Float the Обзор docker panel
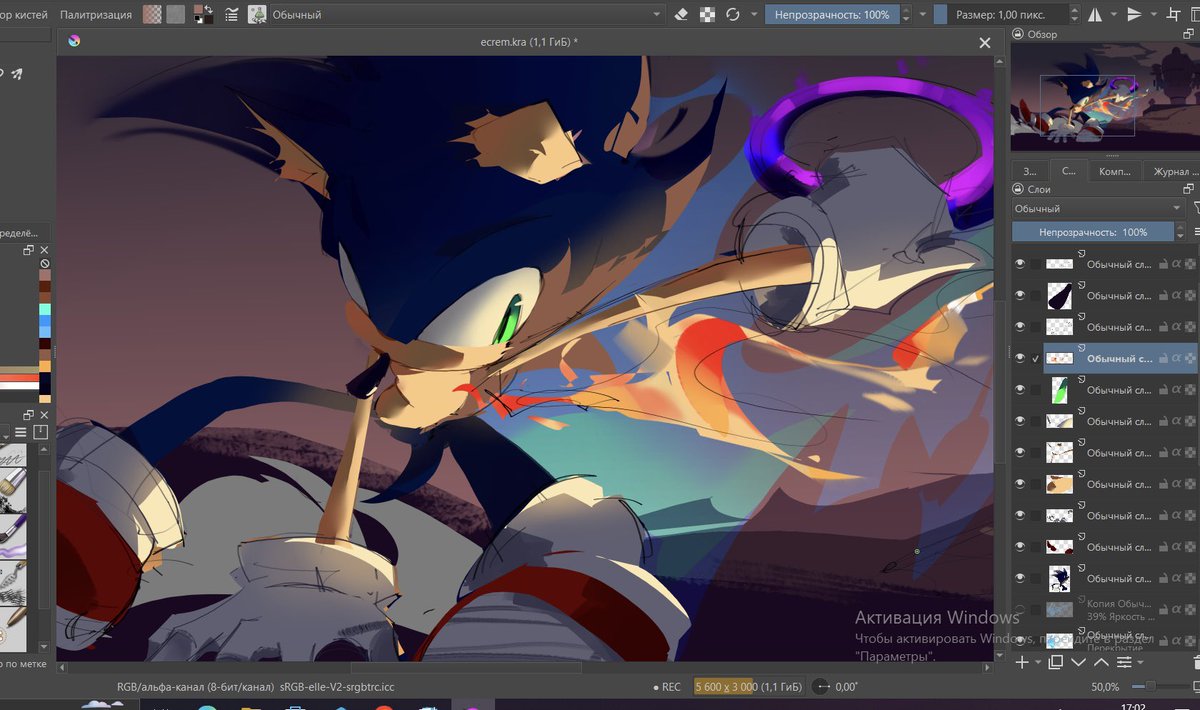This screenshot has height=710, width=1200. click(1189, 34)
